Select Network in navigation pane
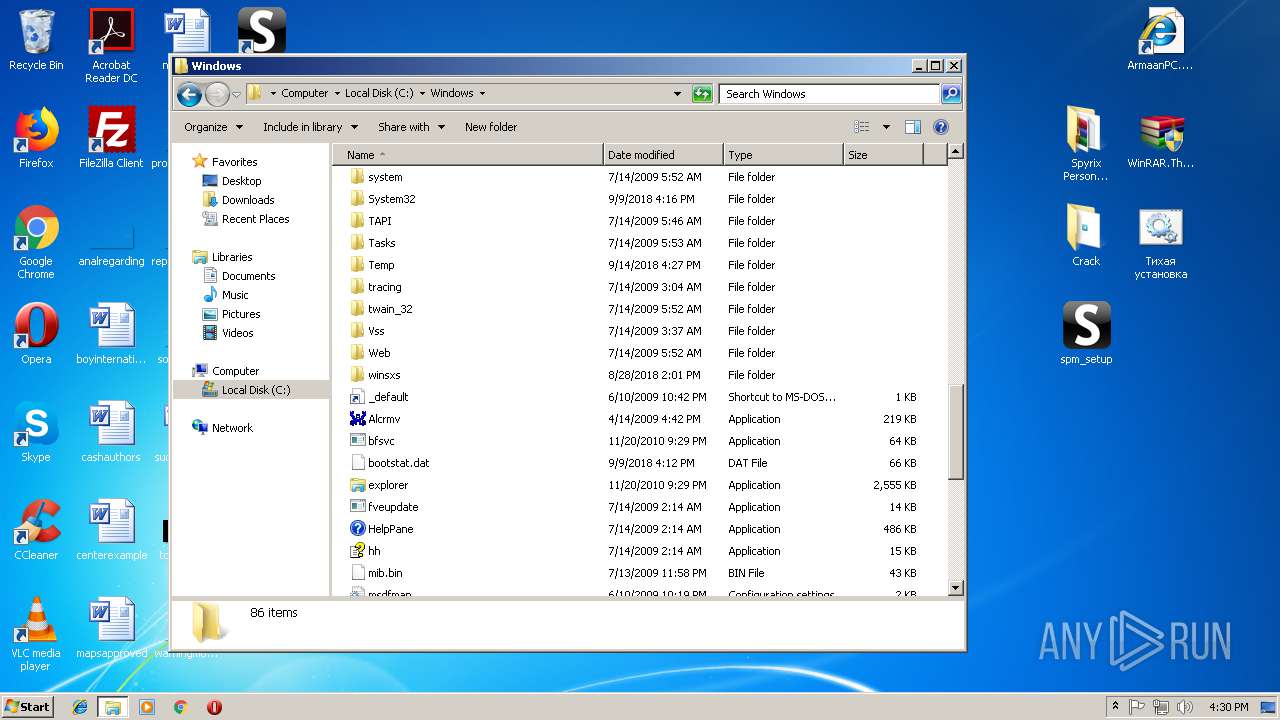 coord(232,428)
